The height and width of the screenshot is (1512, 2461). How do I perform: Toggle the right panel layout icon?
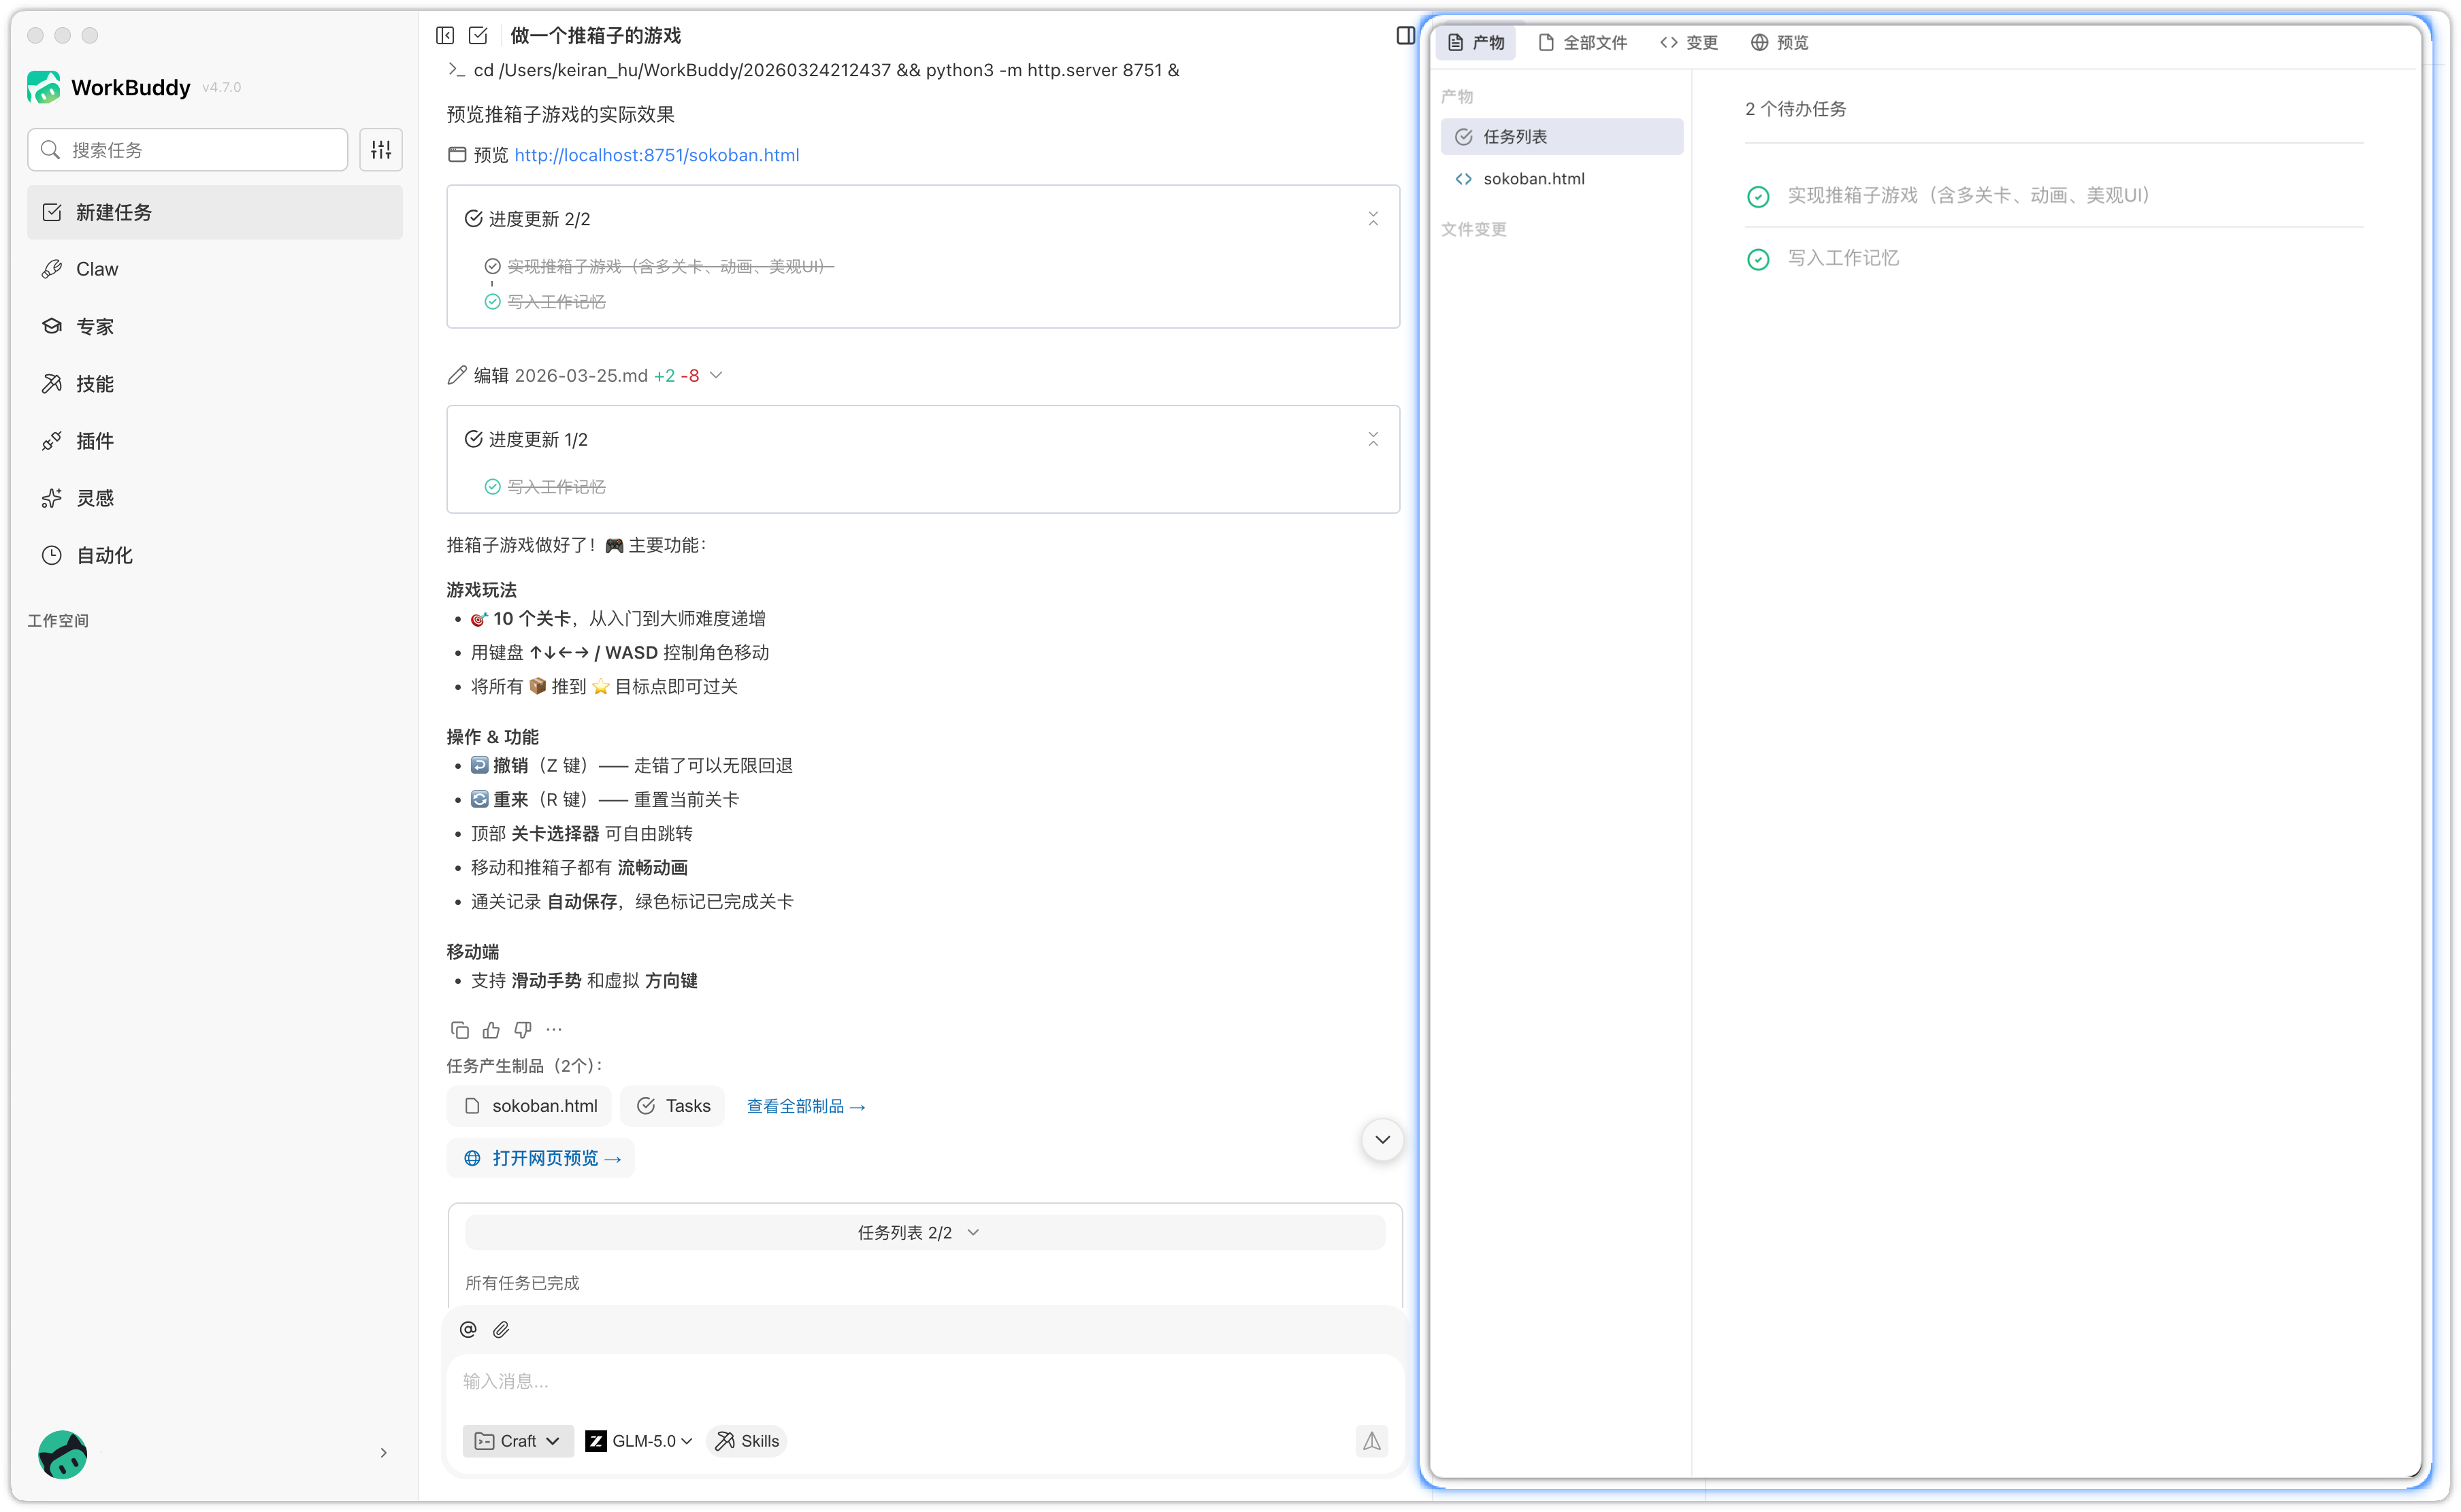point(1405,36)
